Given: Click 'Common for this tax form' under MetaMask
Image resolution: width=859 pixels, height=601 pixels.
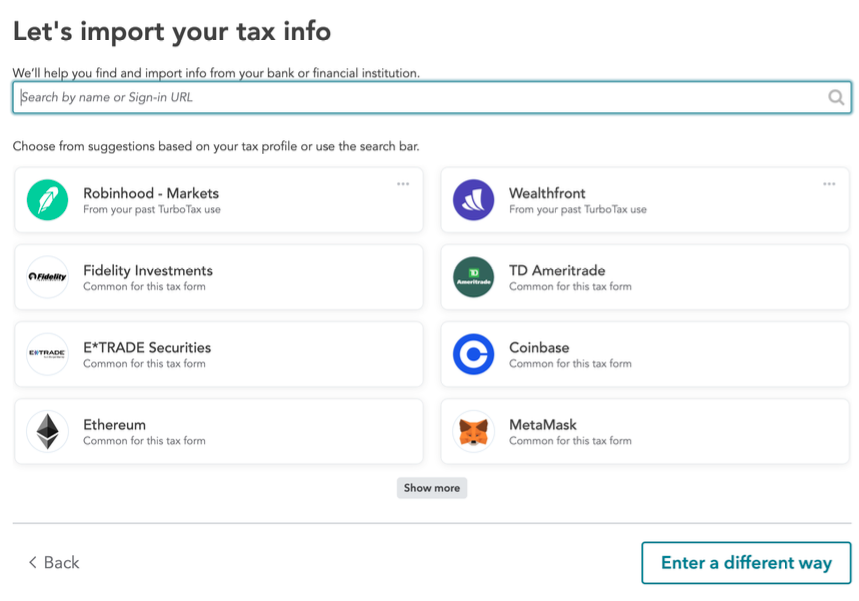Looking at the screenshot, I should 570,441.
